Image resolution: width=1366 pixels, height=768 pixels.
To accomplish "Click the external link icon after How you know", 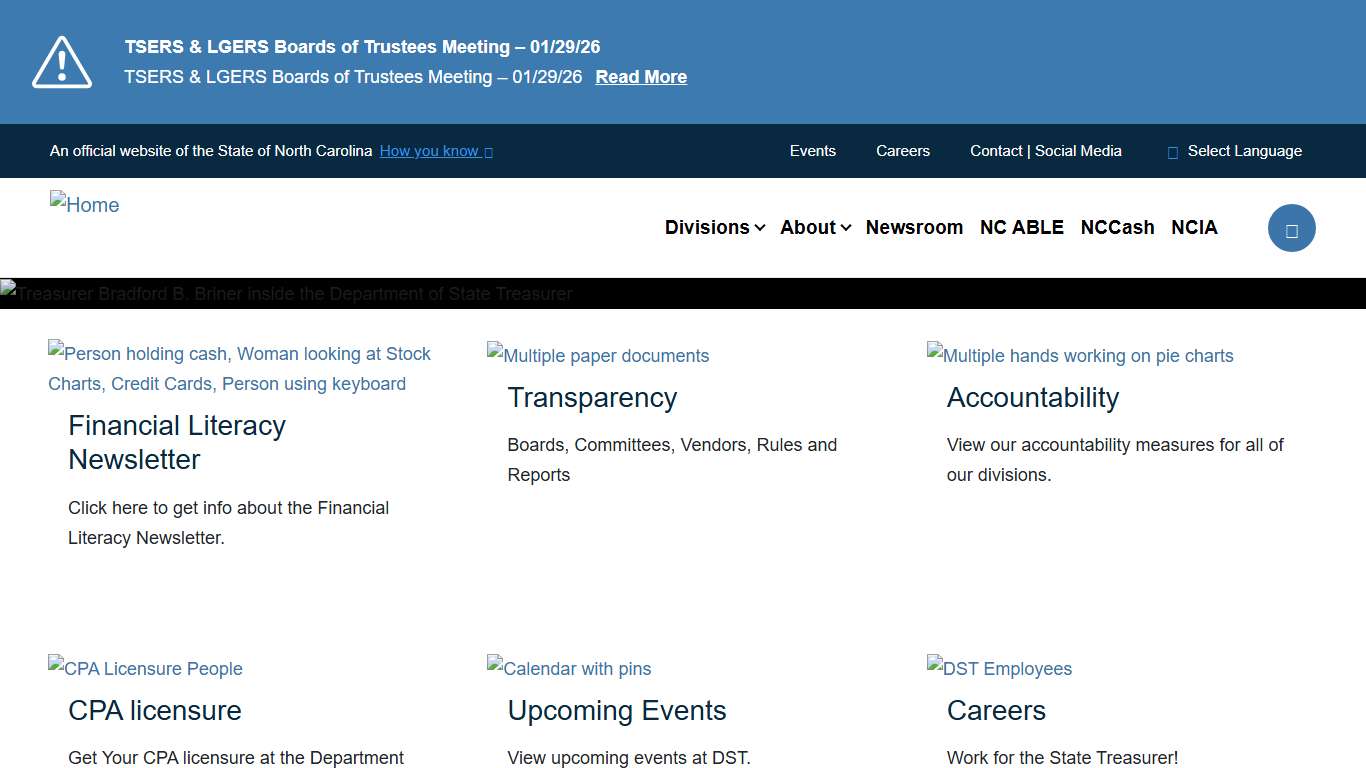I will 488,152.
